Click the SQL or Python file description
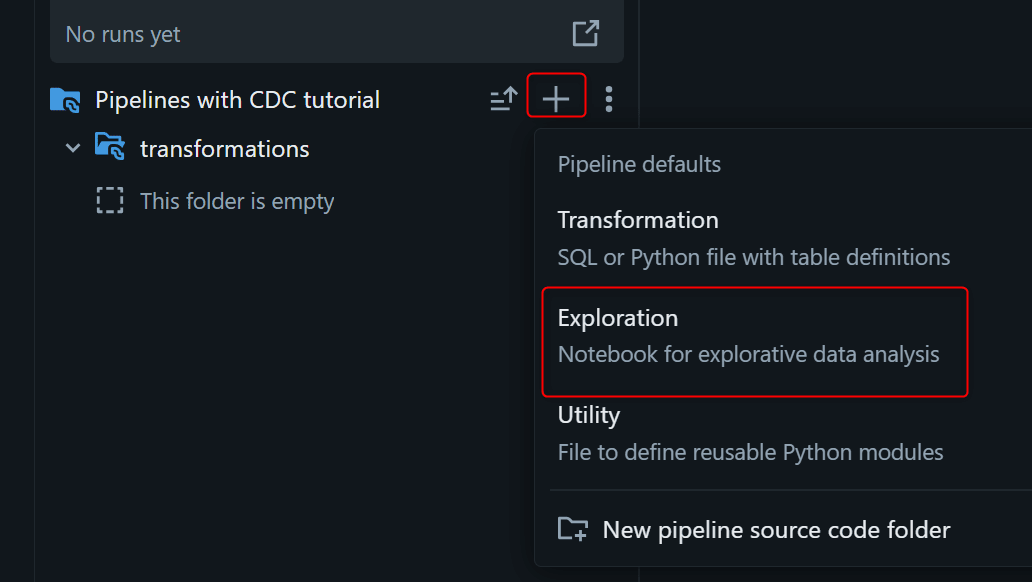 (x=753, y=257)
